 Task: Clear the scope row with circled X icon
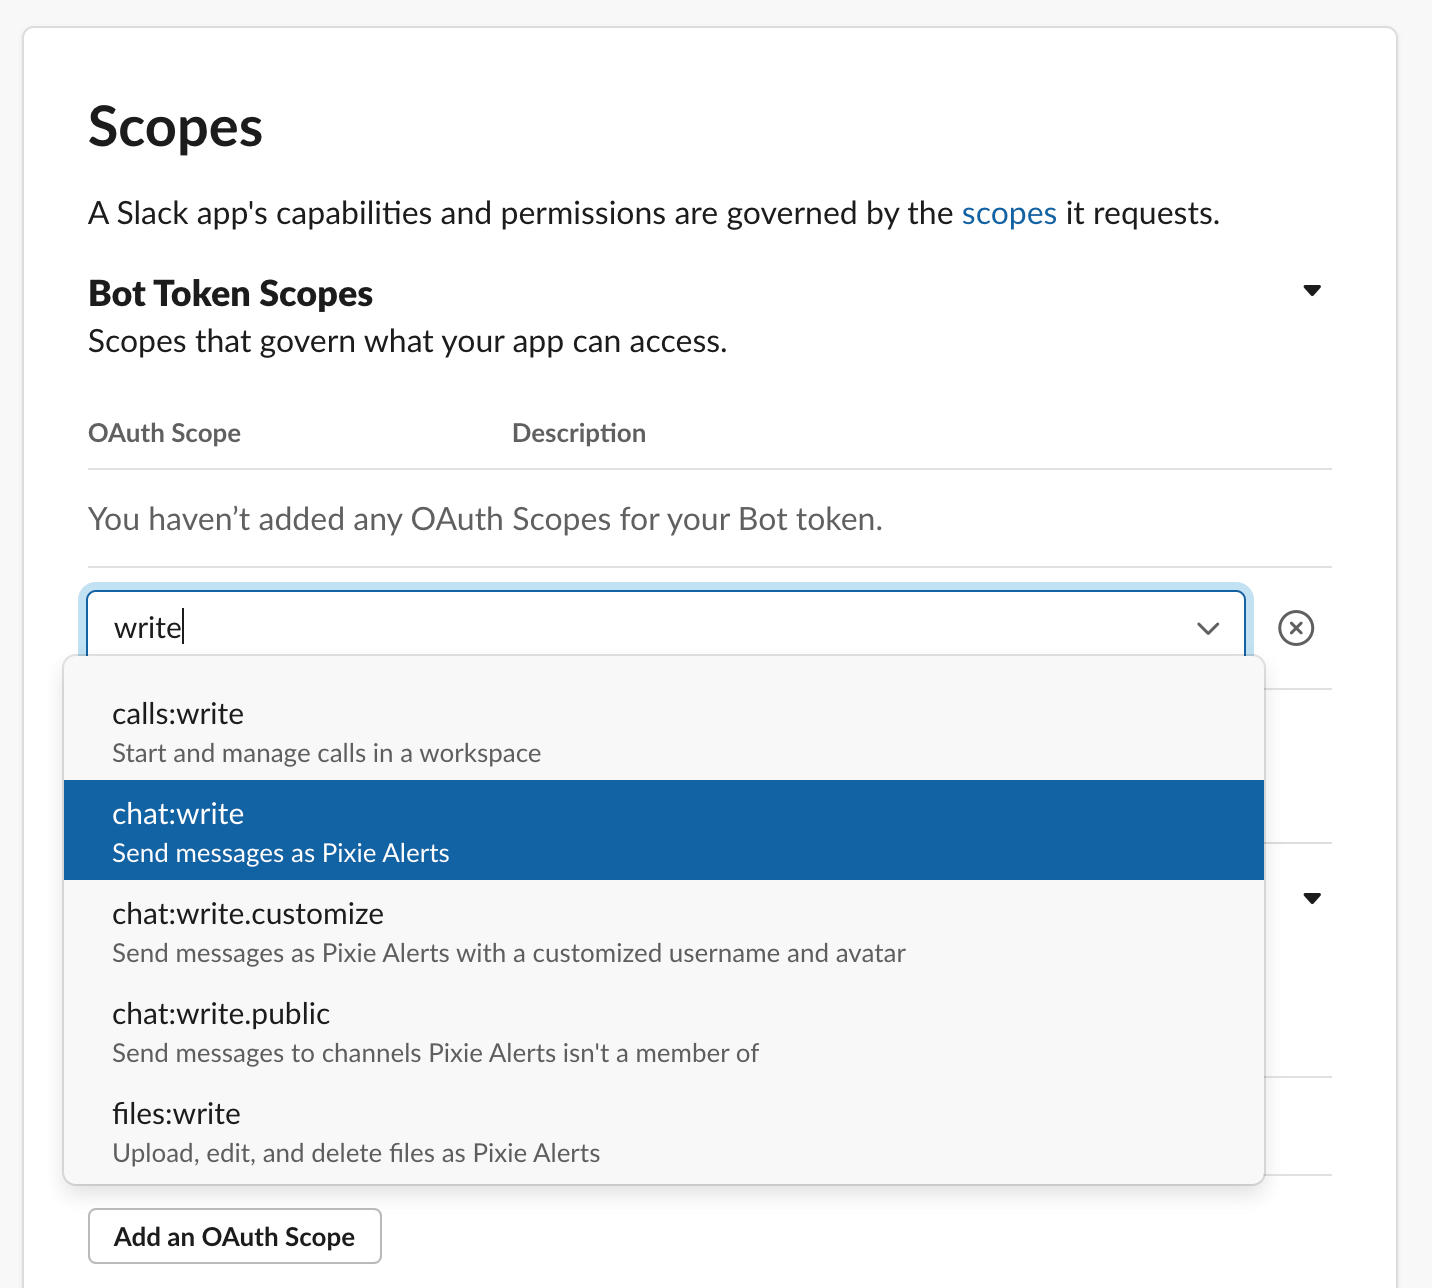click(x=1295, y=628)
